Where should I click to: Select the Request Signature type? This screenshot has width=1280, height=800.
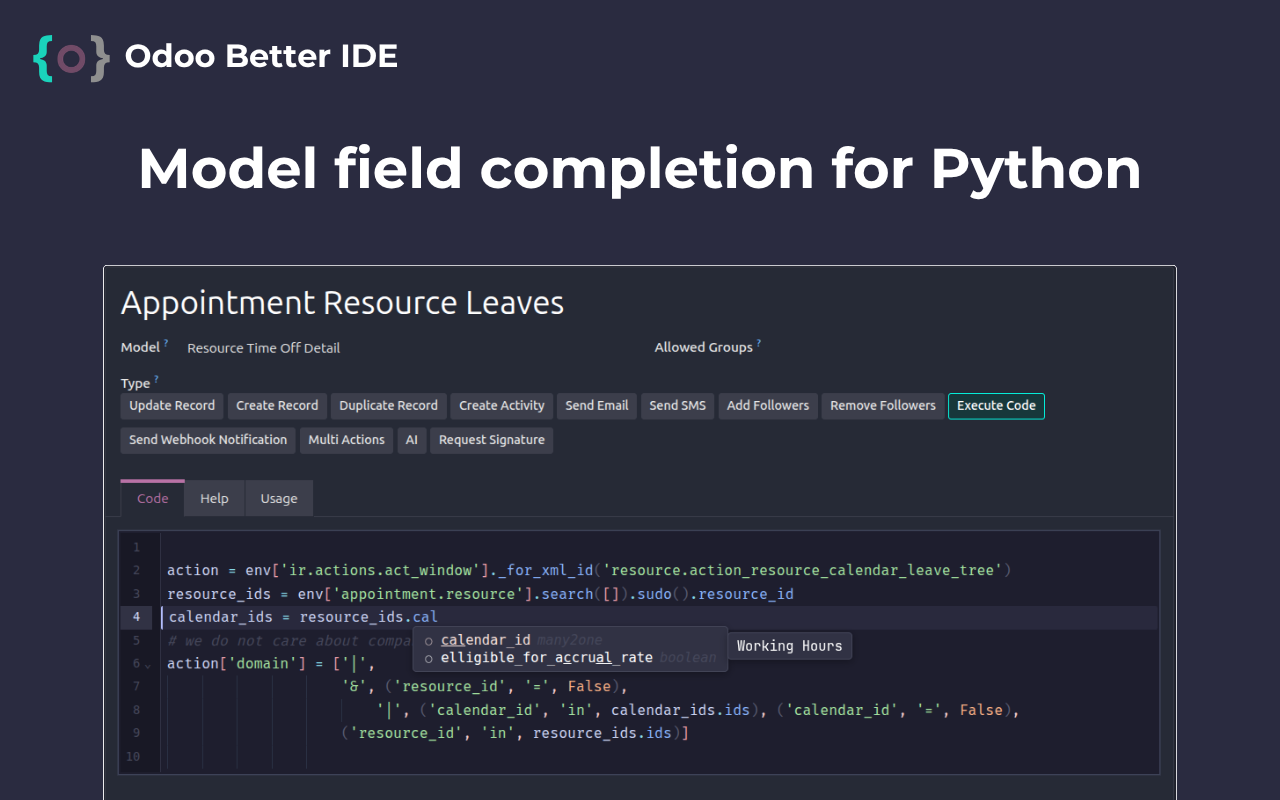pyautogui.click(x=491, y=440)
